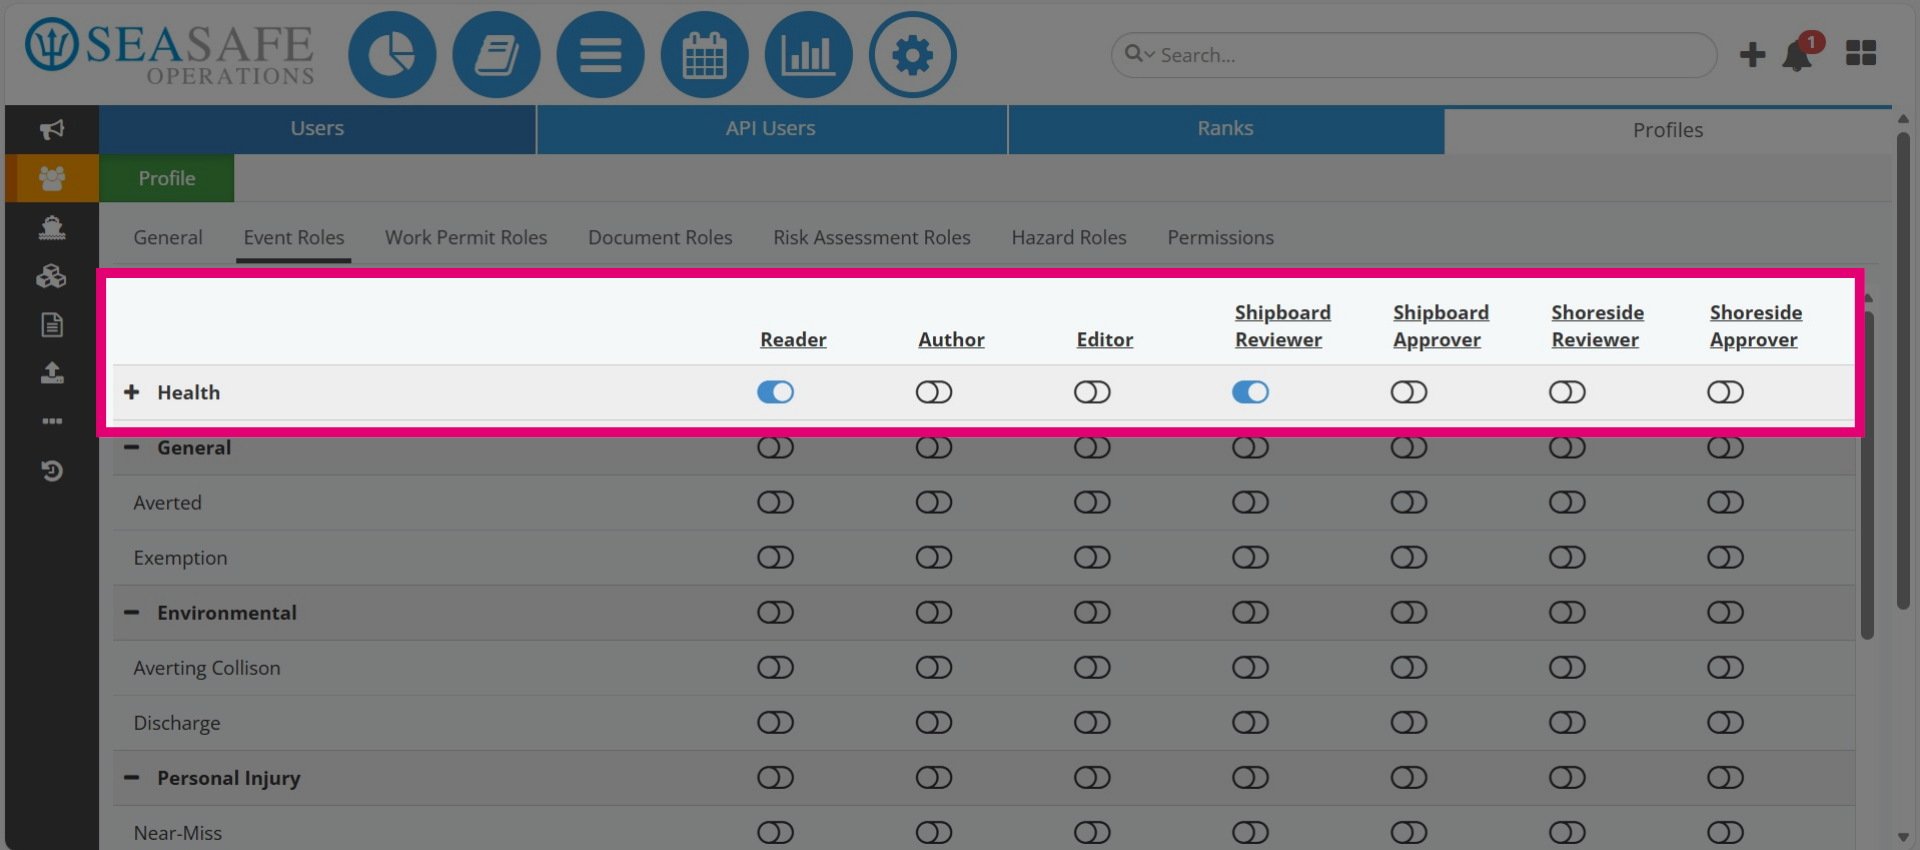Open the hamburger list menu icon
This screenshot has height=850, width=1920.
point(600,55)
